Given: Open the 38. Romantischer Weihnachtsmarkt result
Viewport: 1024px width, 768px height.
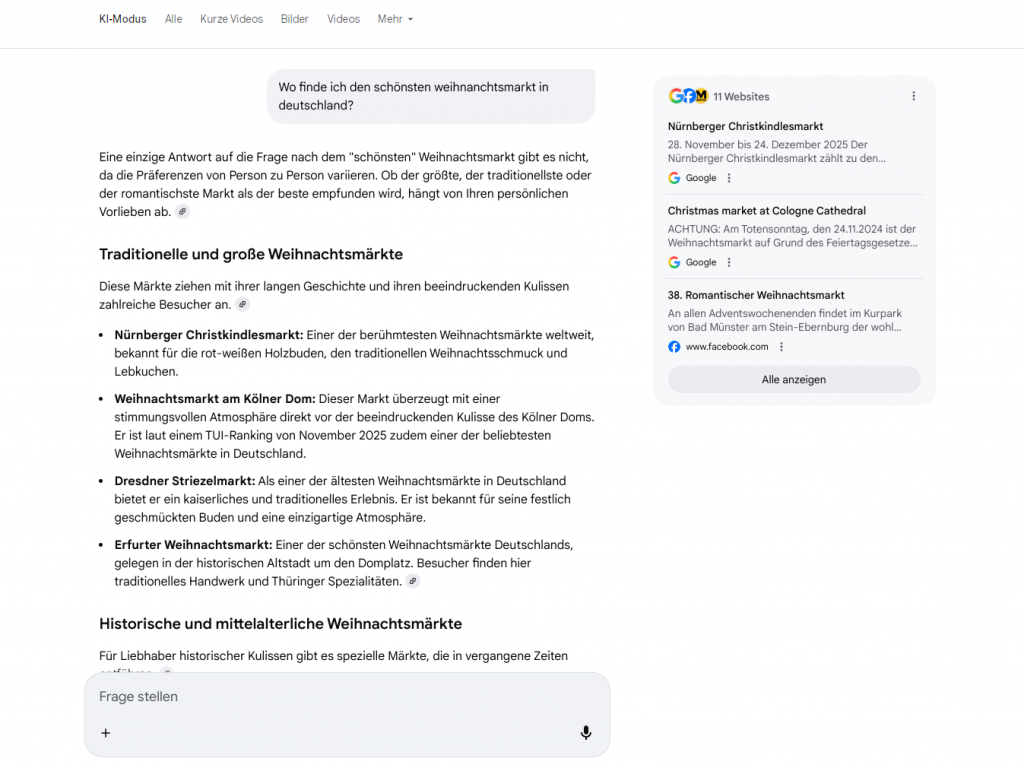Looking at the screenshot, I should click(x=756, y=295).
